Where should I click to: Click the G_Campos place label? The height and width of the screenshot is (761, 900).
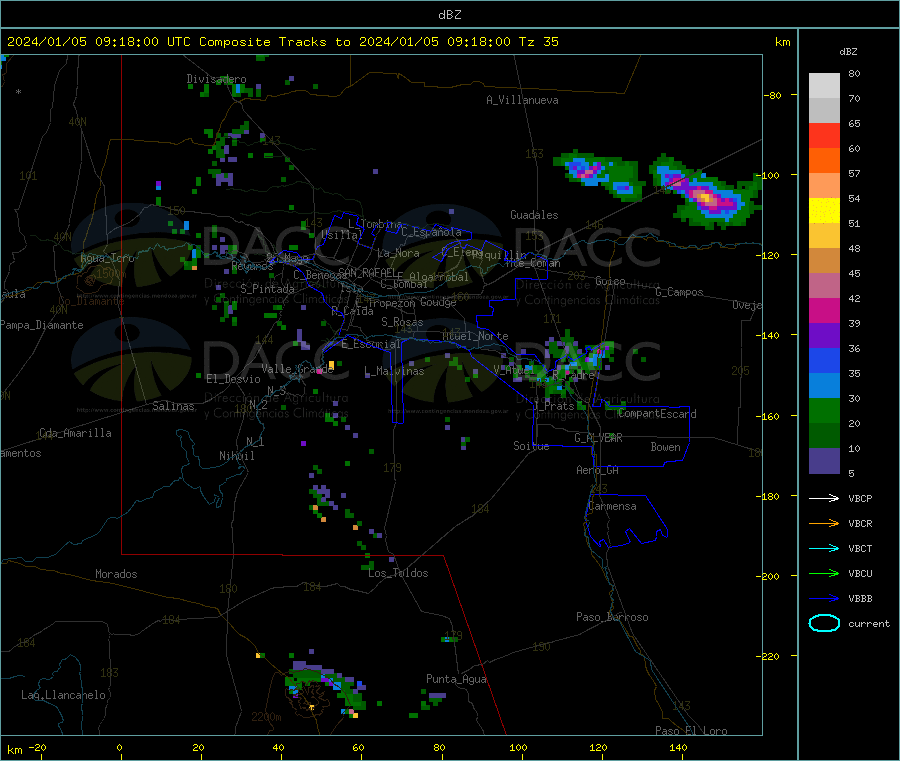(679, 292)
